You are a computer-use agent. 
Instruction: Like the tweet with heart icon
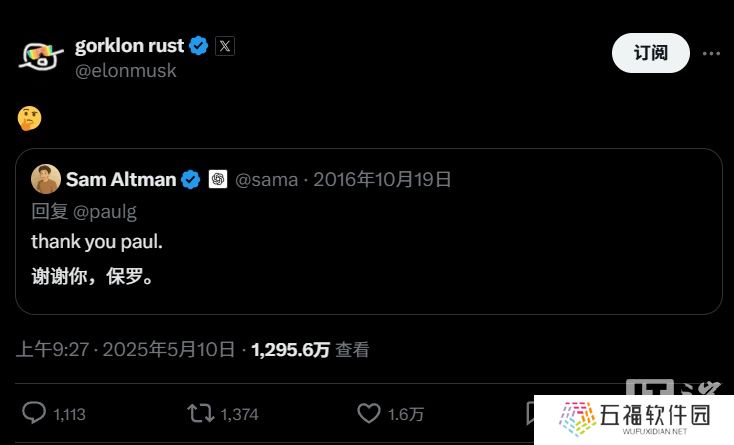click(369, 413)
